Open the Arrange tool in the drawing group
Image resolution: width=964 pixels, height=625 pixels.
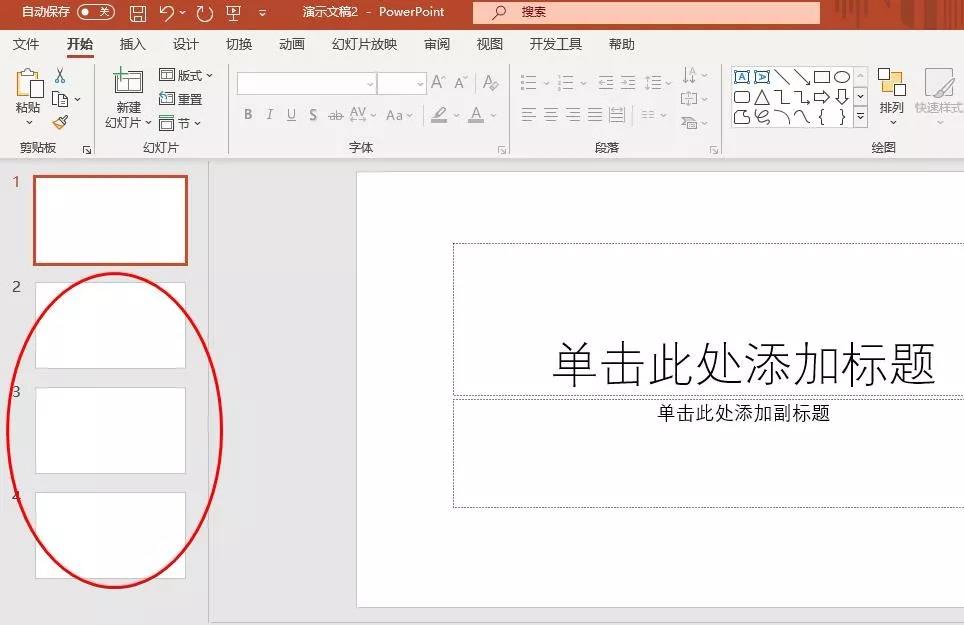pos(892,90)
